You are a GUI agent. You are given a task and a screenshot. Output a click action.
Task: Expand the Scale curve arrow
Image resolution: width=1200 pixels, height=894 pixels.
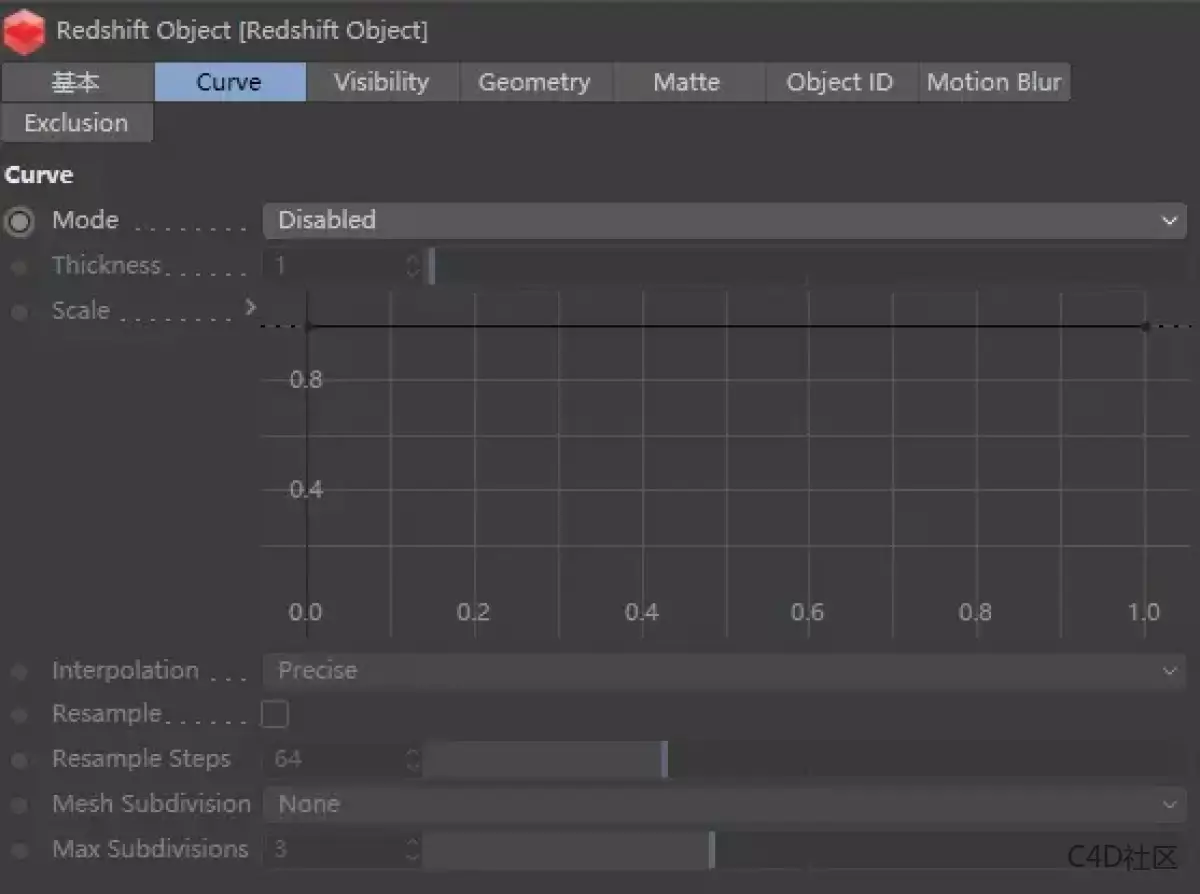coord(250,308)
